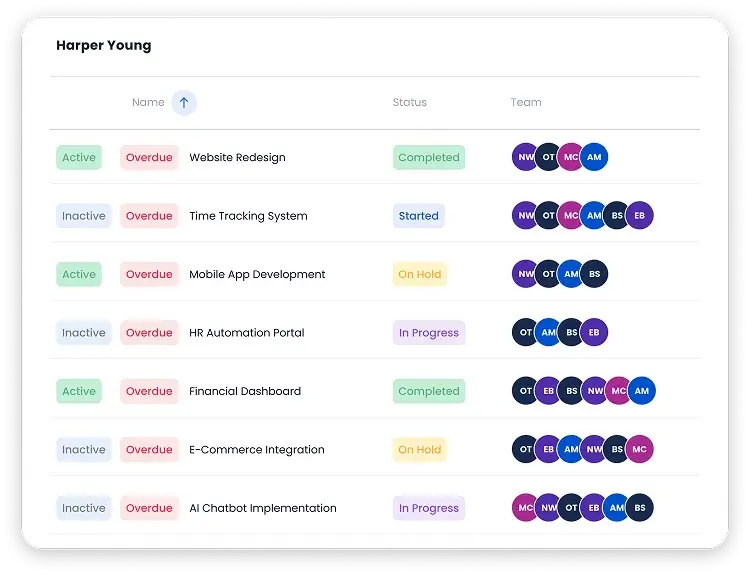Open the AI Chatbot Implementation project
This screenshot has width=750, height=575.
click(263, 508)
